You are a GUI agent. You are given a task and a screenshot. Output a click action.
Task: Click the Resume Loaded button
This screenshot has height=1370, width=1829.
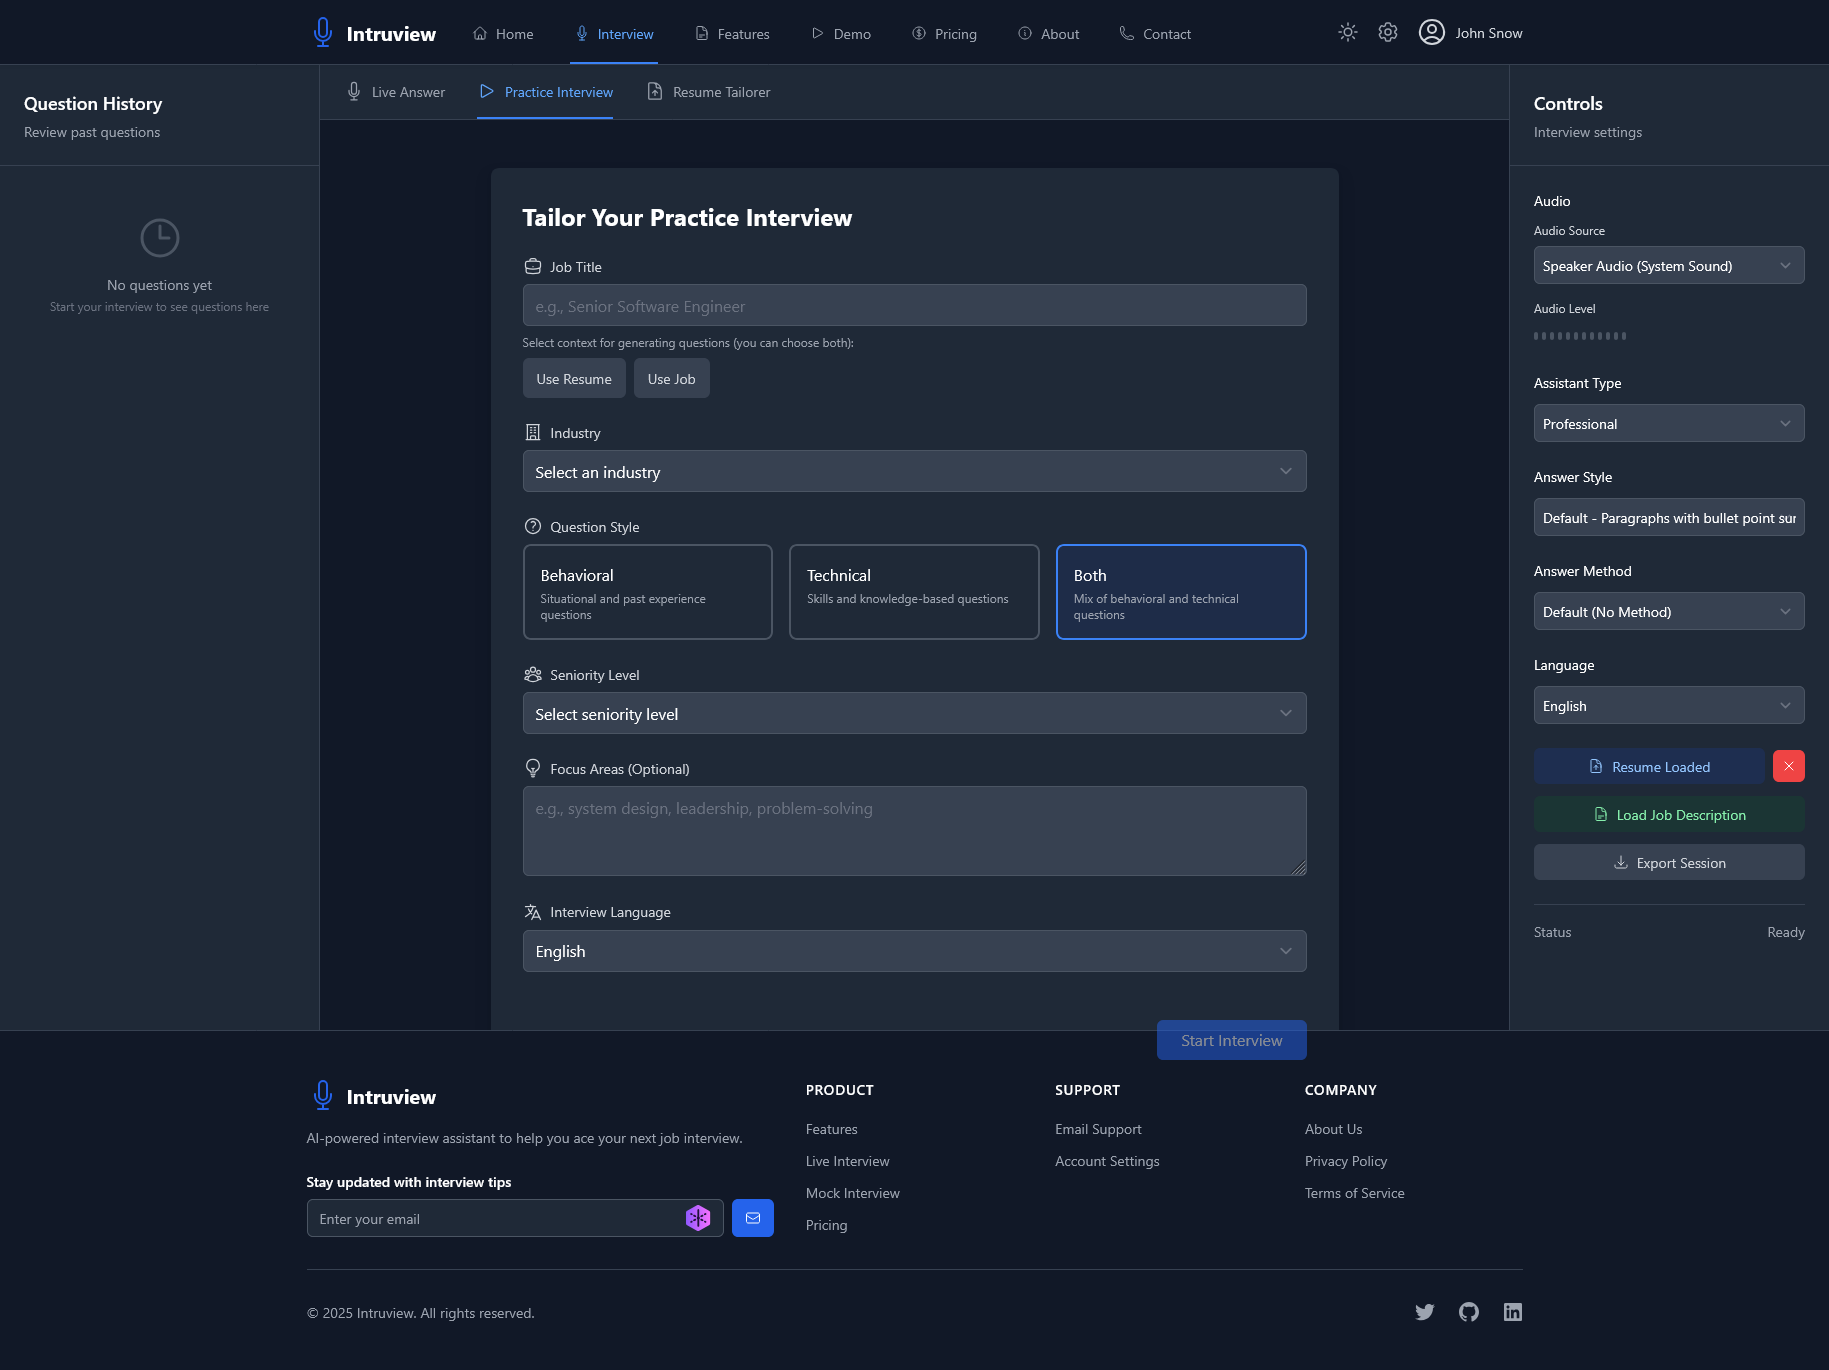1650,766
